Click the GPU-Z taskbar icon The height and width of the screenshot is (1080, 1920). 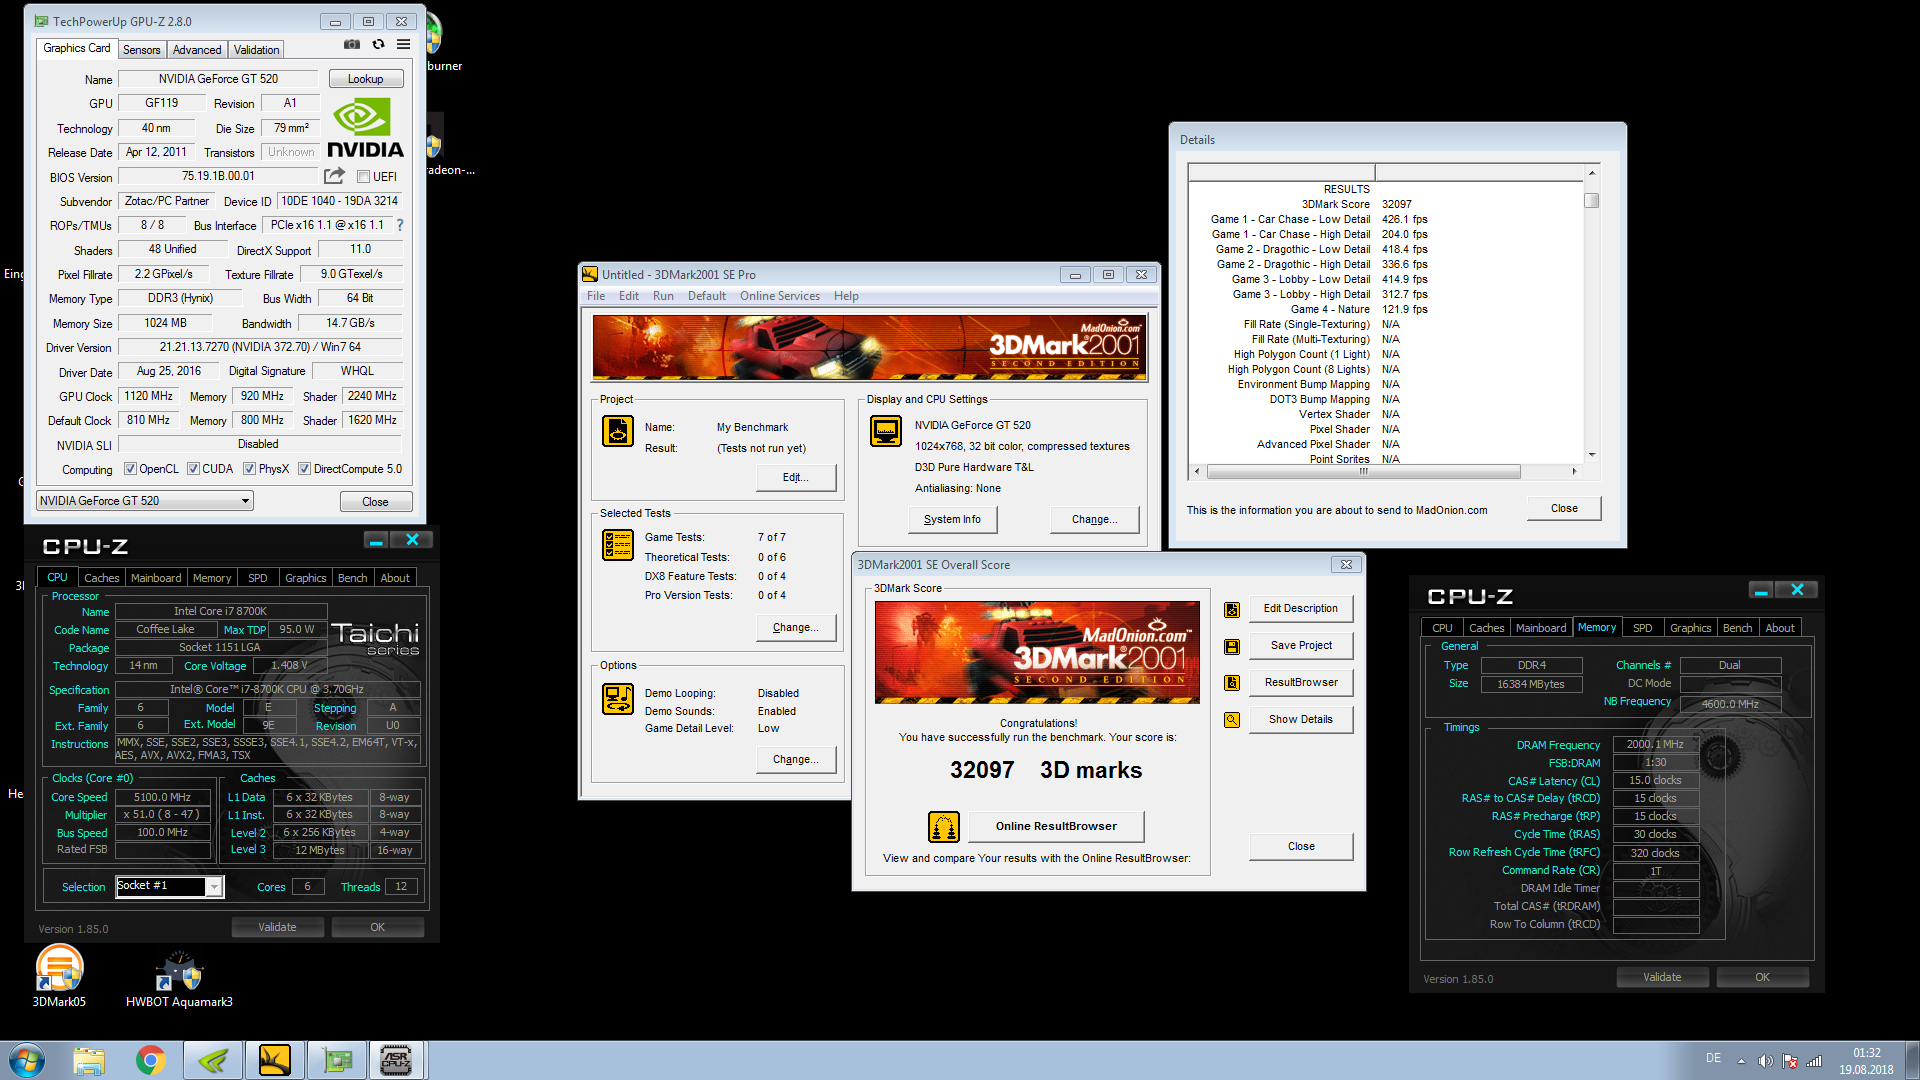337,1060
